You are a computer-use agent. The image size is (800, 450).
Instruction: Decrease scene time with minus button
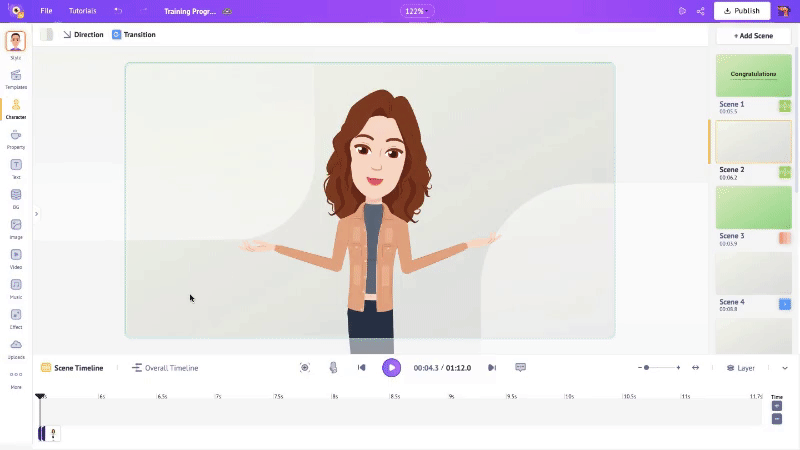pyautogui.click(x=777, y=419)
